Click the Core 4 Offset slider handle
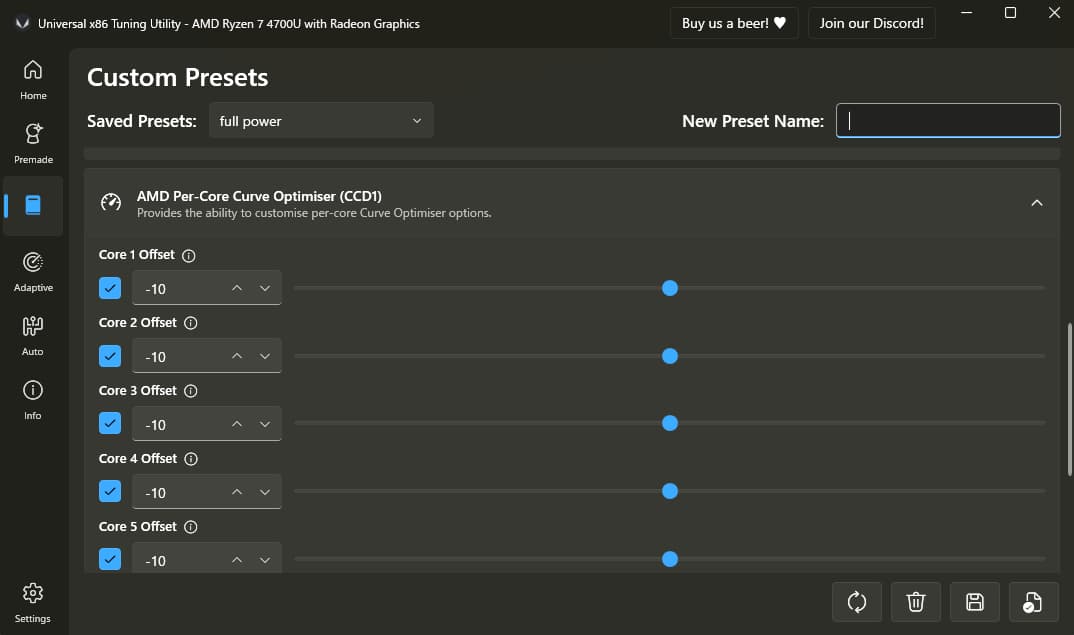 pos(670,491)
